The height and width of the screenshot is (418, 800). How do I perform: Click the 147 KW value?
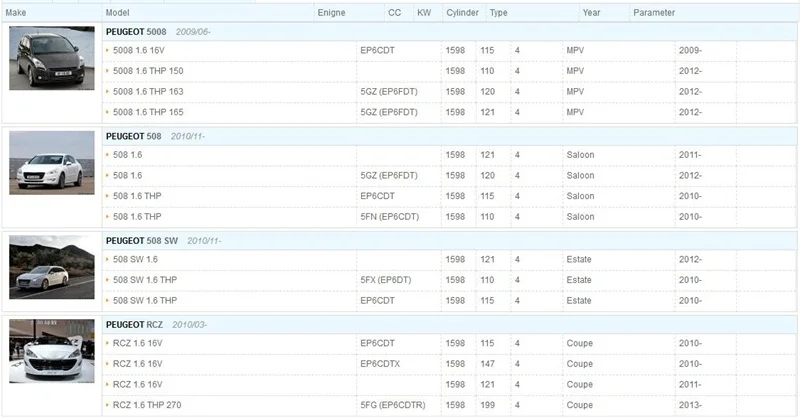click(x=487, y=364)
